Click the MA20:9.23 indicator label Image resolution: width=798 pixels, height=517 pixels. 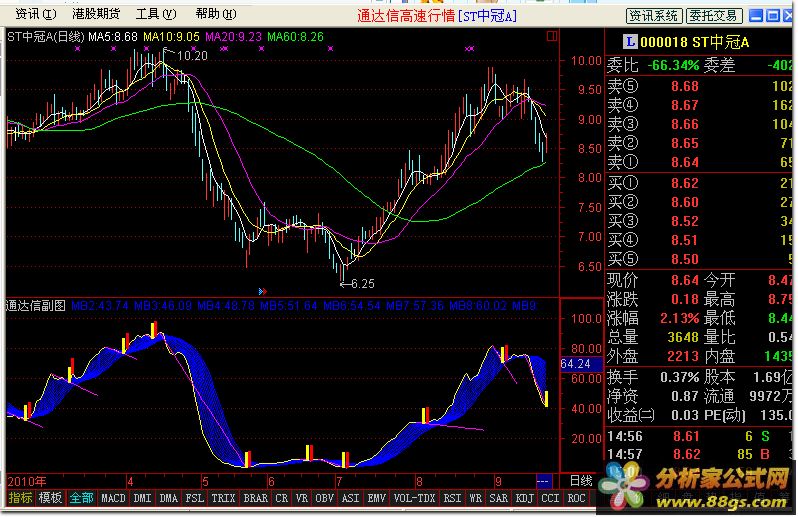click(x=234, y=37)
